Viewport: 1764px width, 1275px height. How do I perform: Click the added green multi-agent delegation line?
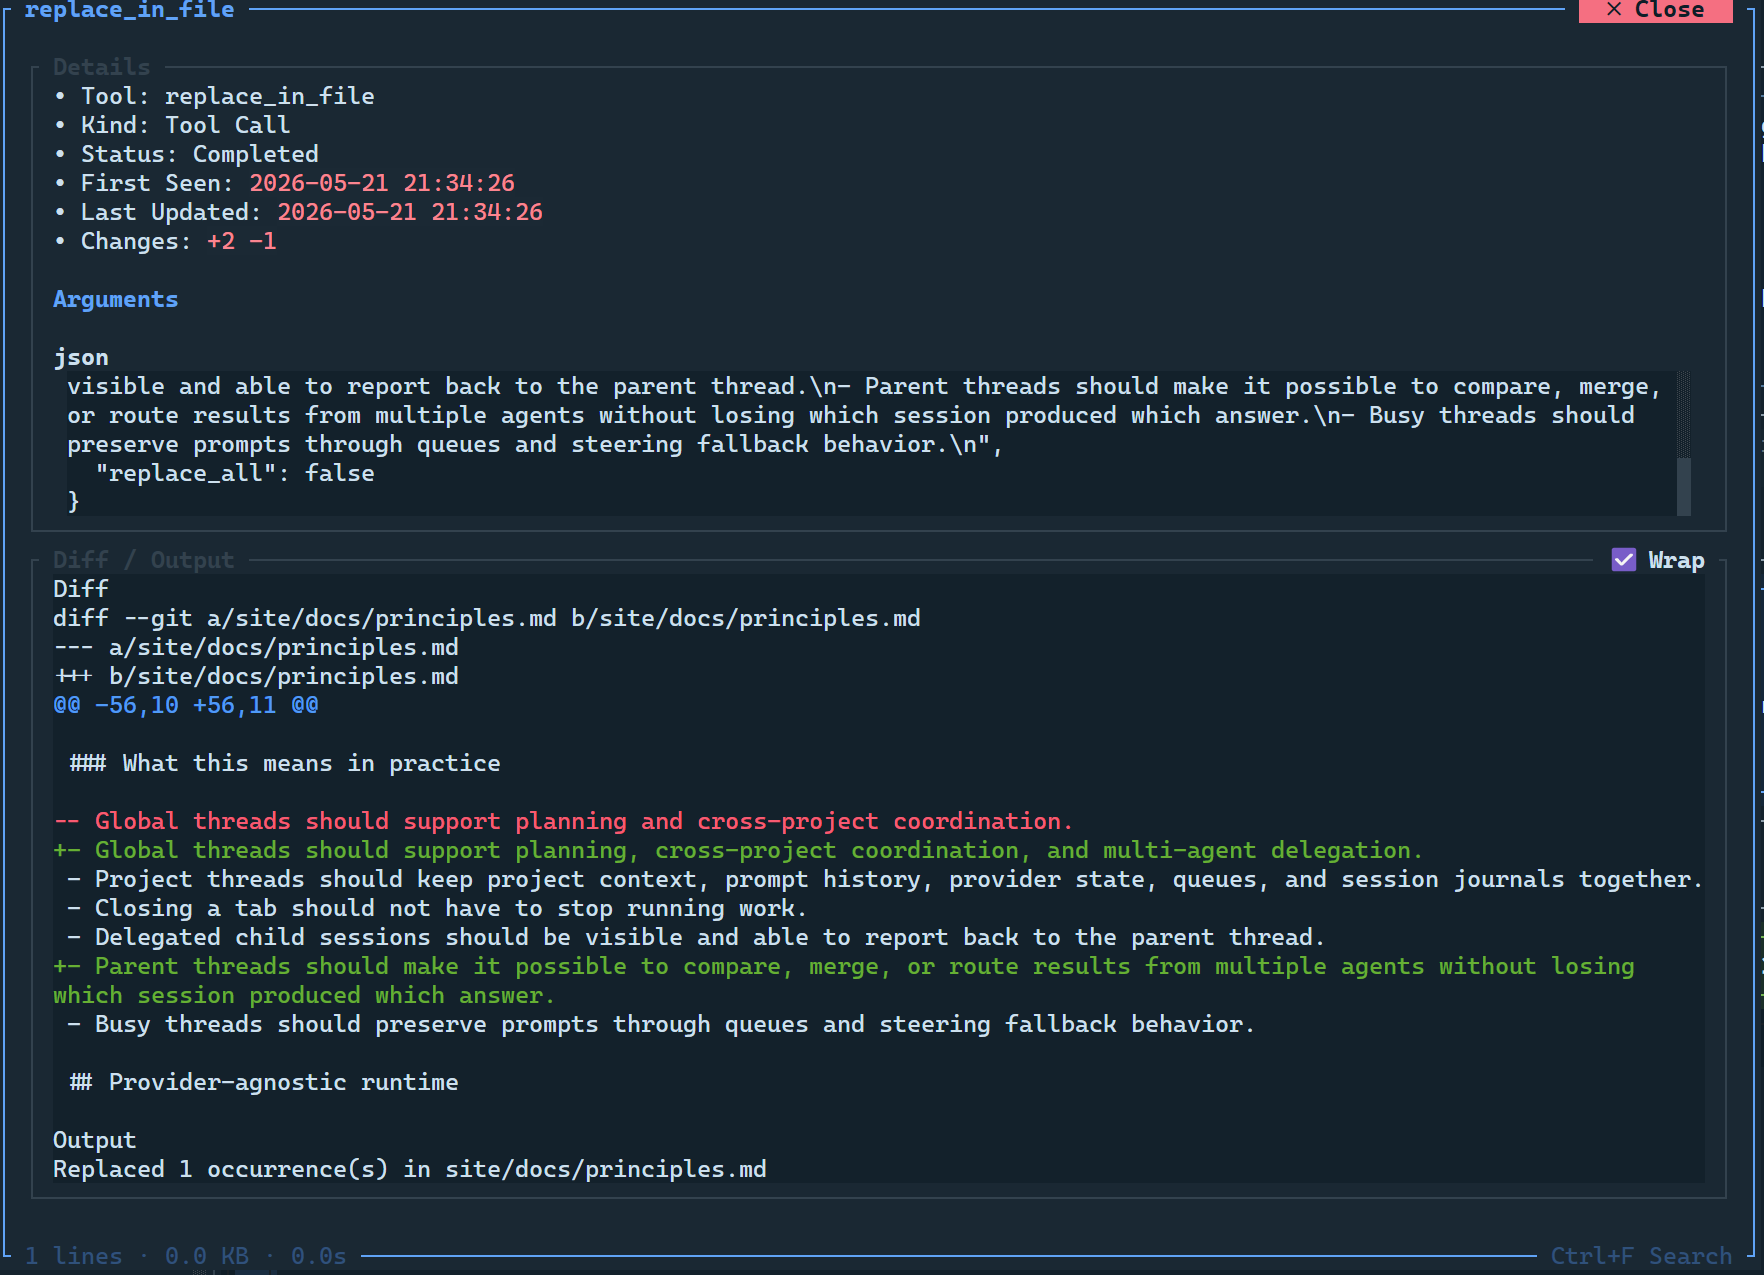[738, 850]
